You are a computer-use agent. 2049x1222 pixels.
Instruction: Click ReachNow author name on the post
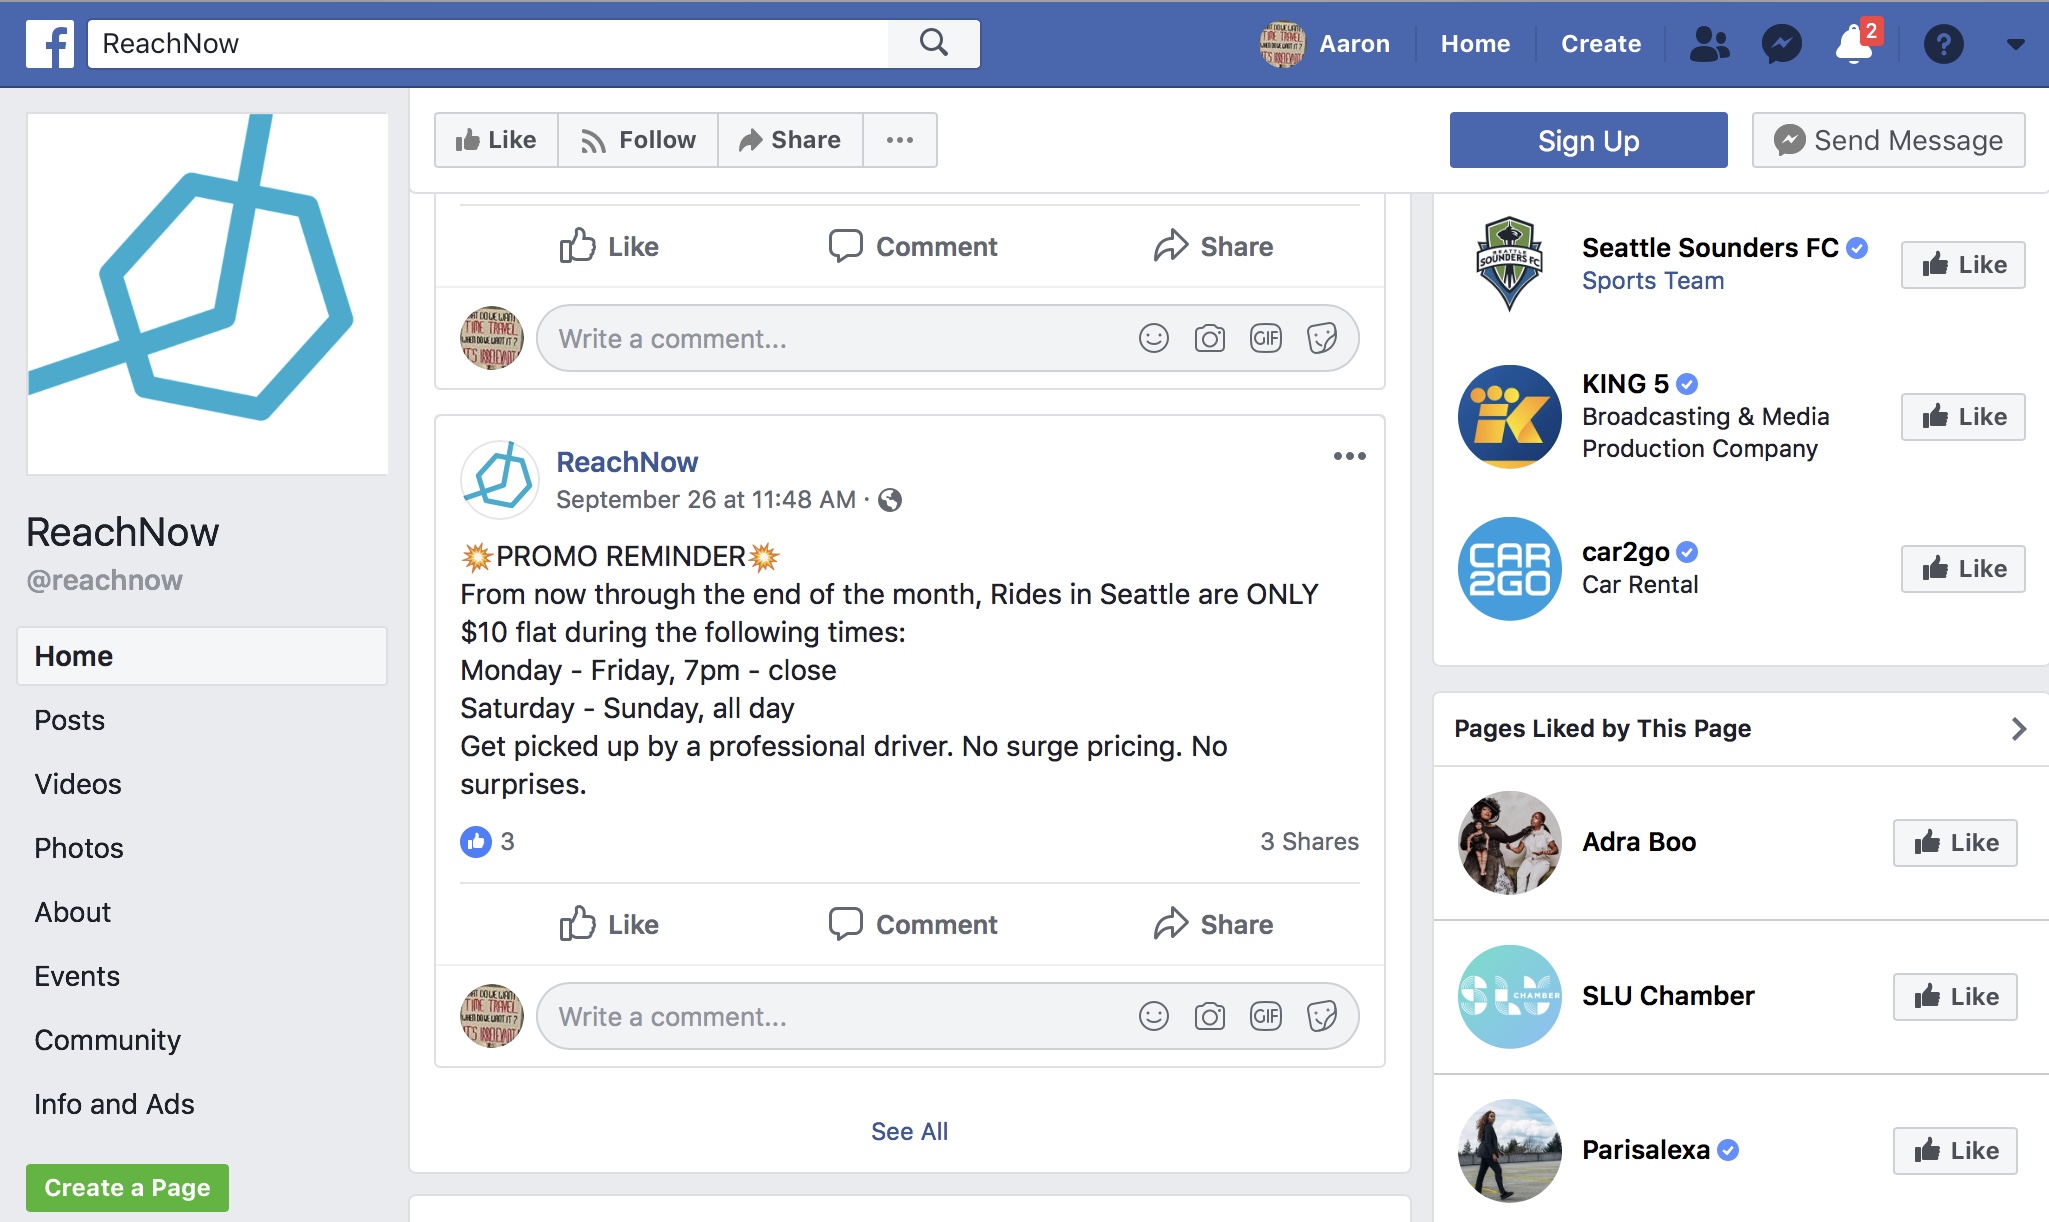pyautogui.click(x=627, y=462)
